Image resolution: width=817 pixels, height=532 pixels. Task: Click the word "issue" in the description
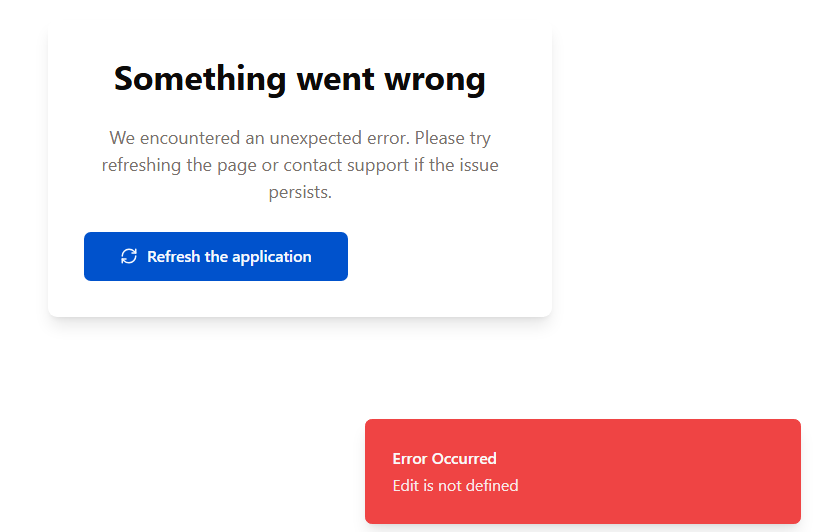click(477, 165)
